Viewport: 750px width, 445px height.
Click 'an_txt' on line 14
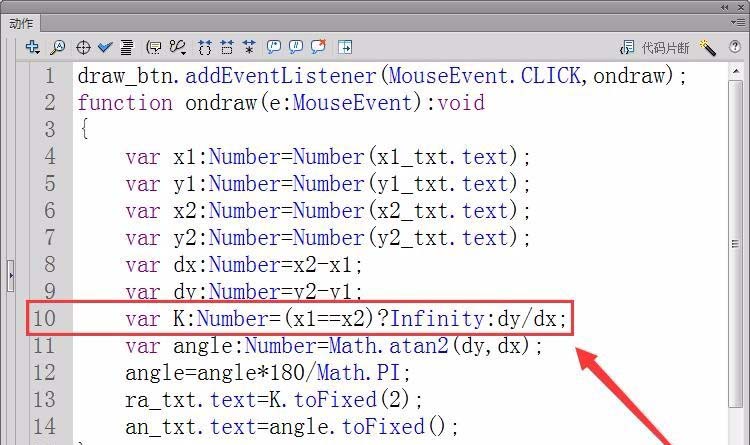(161, 427)
